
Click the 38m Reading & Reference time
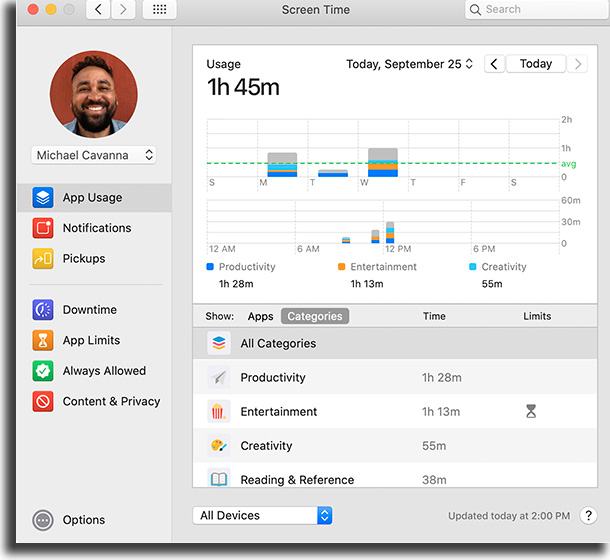pyautogui.click(x=434, y=479)
